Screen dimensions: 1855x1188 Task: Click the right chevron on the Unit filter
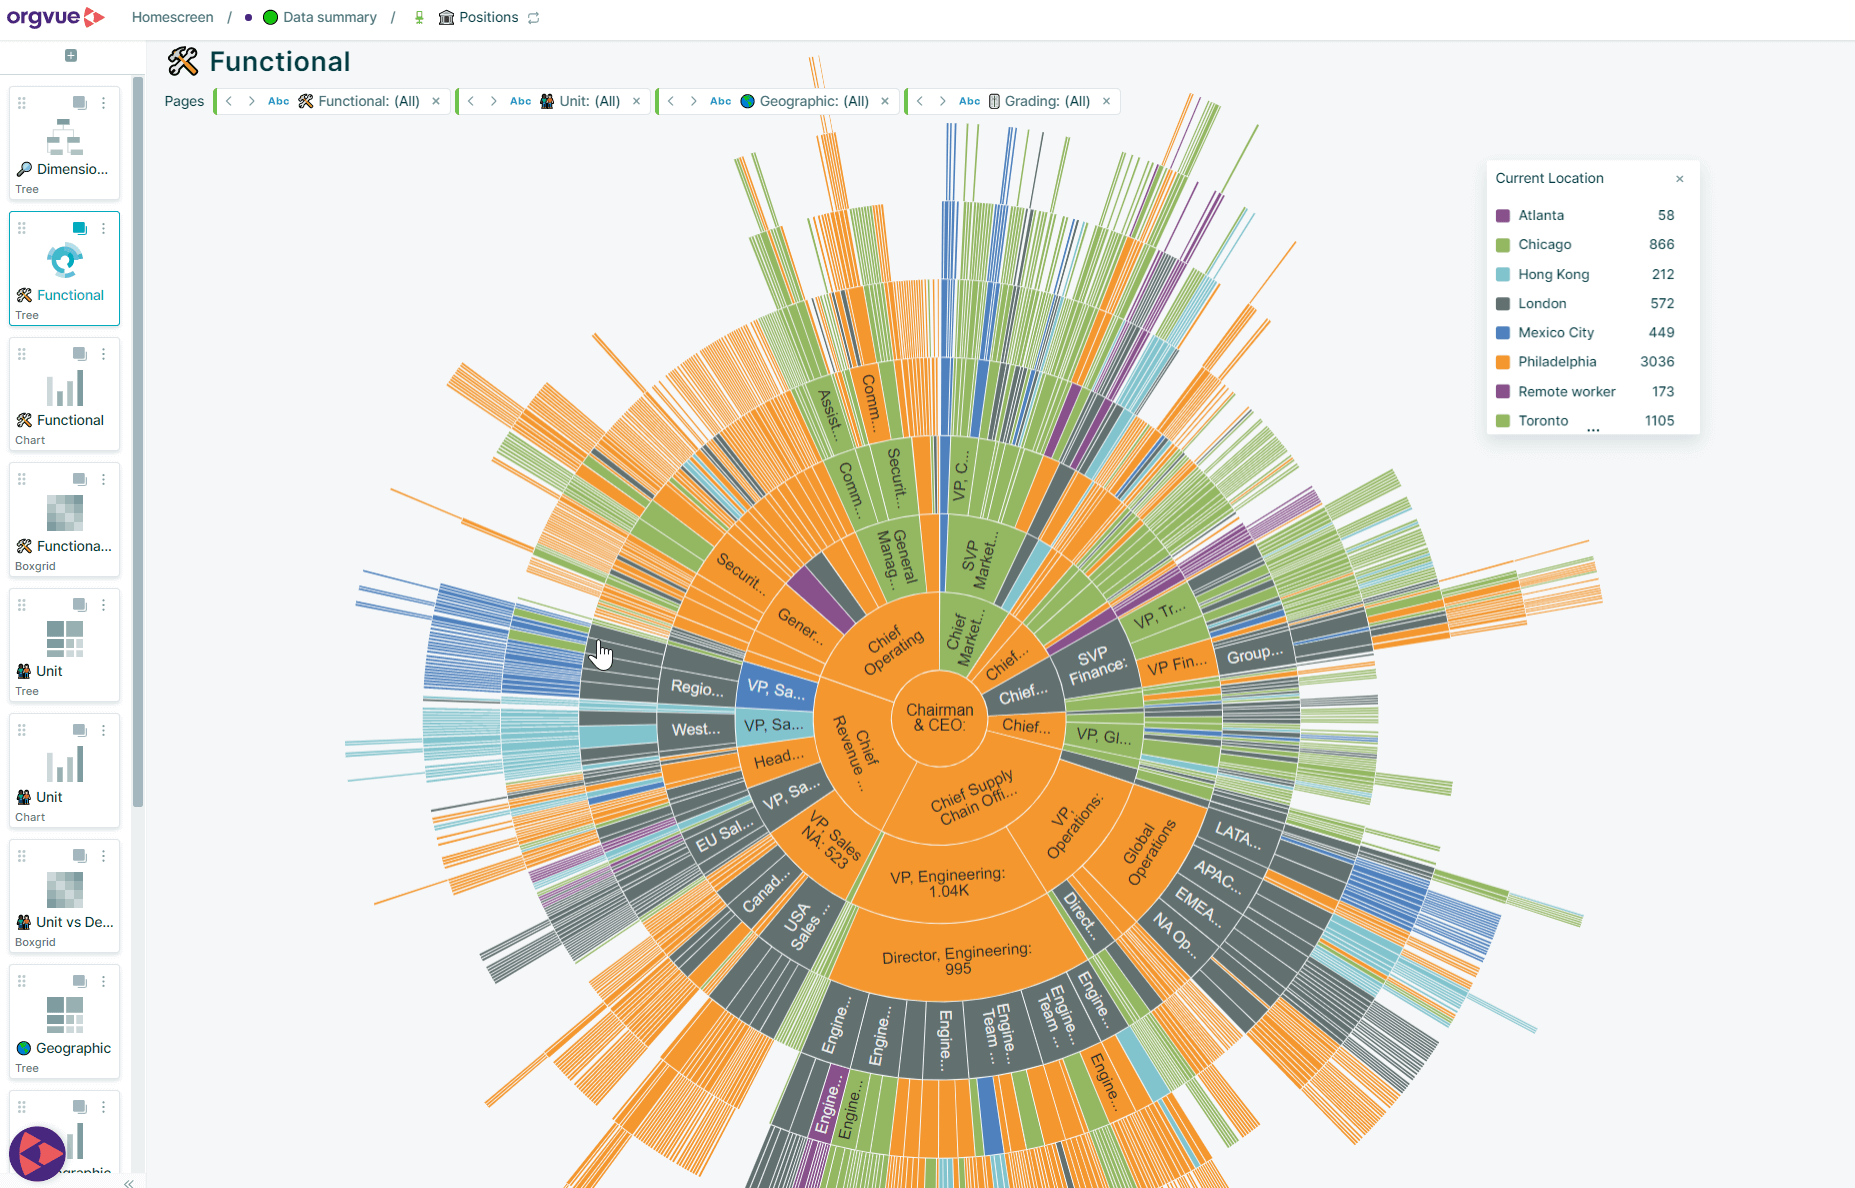click(x=494, y=100)
